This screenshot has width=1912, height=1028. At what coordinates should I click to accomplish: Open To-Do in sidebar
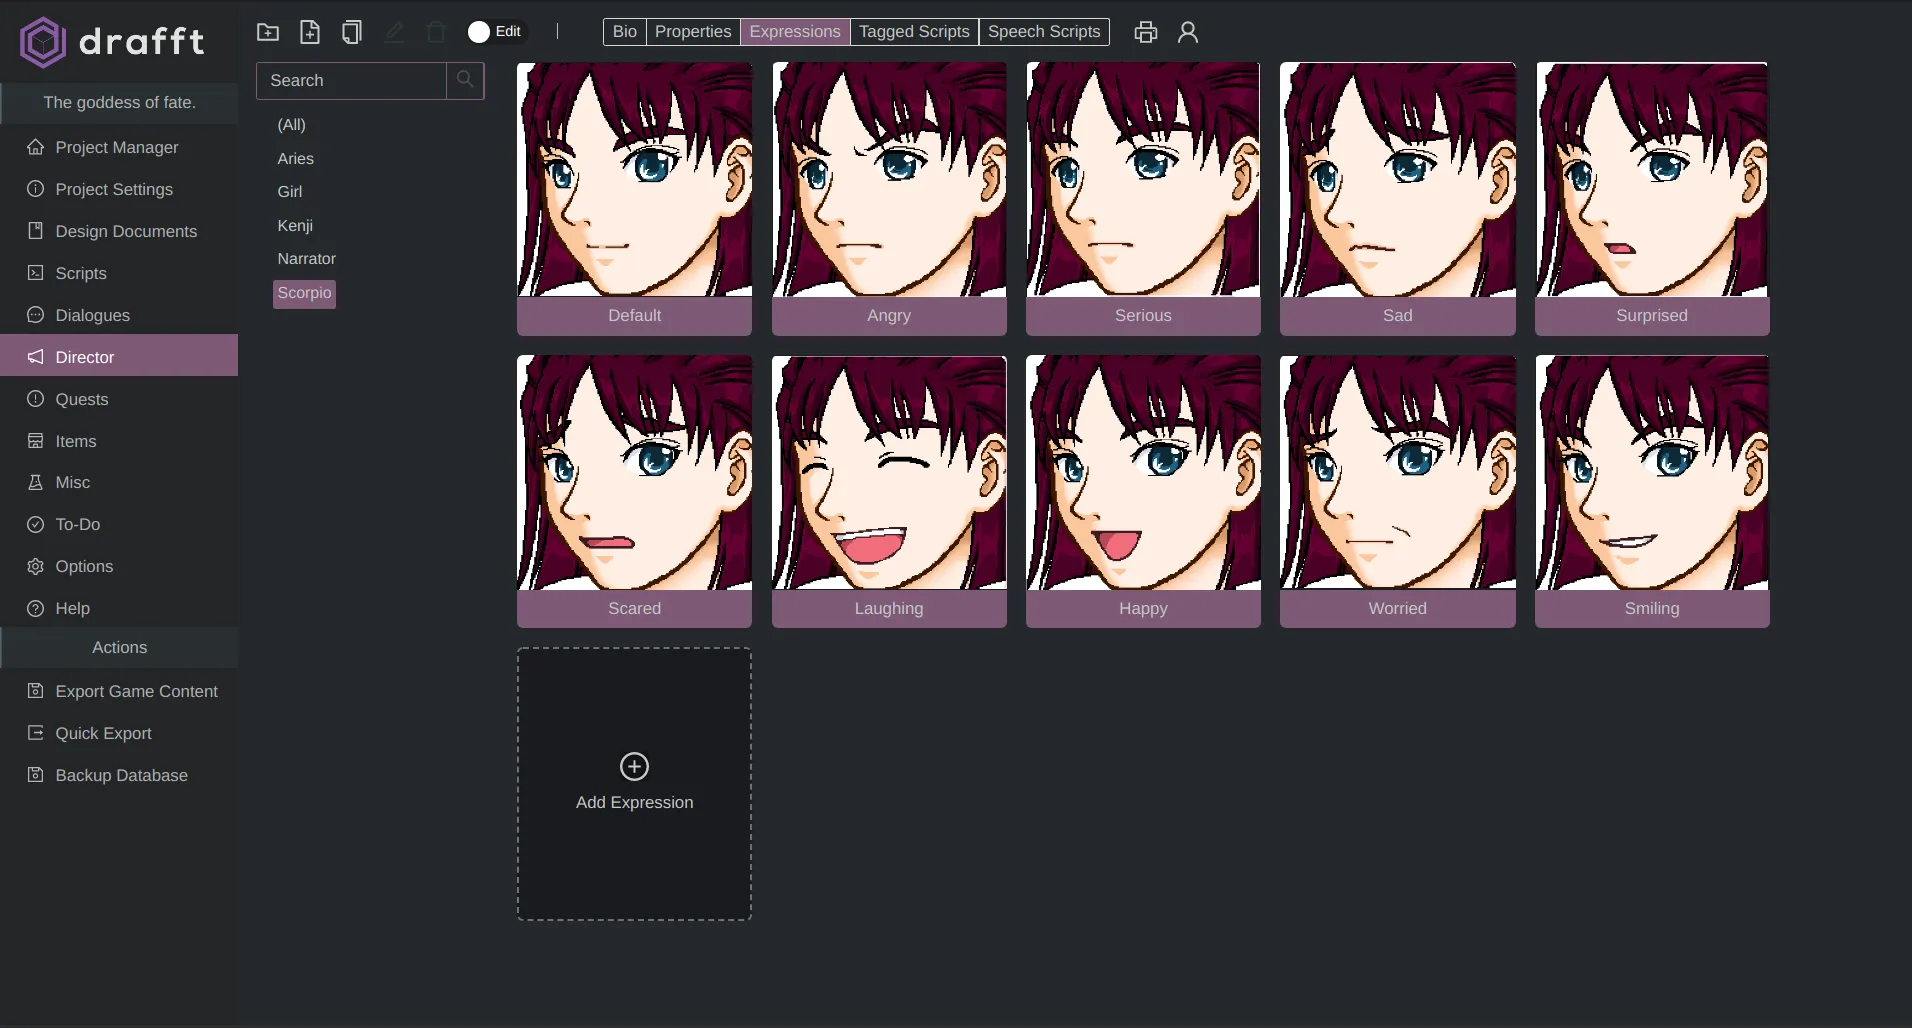[119, 524]
